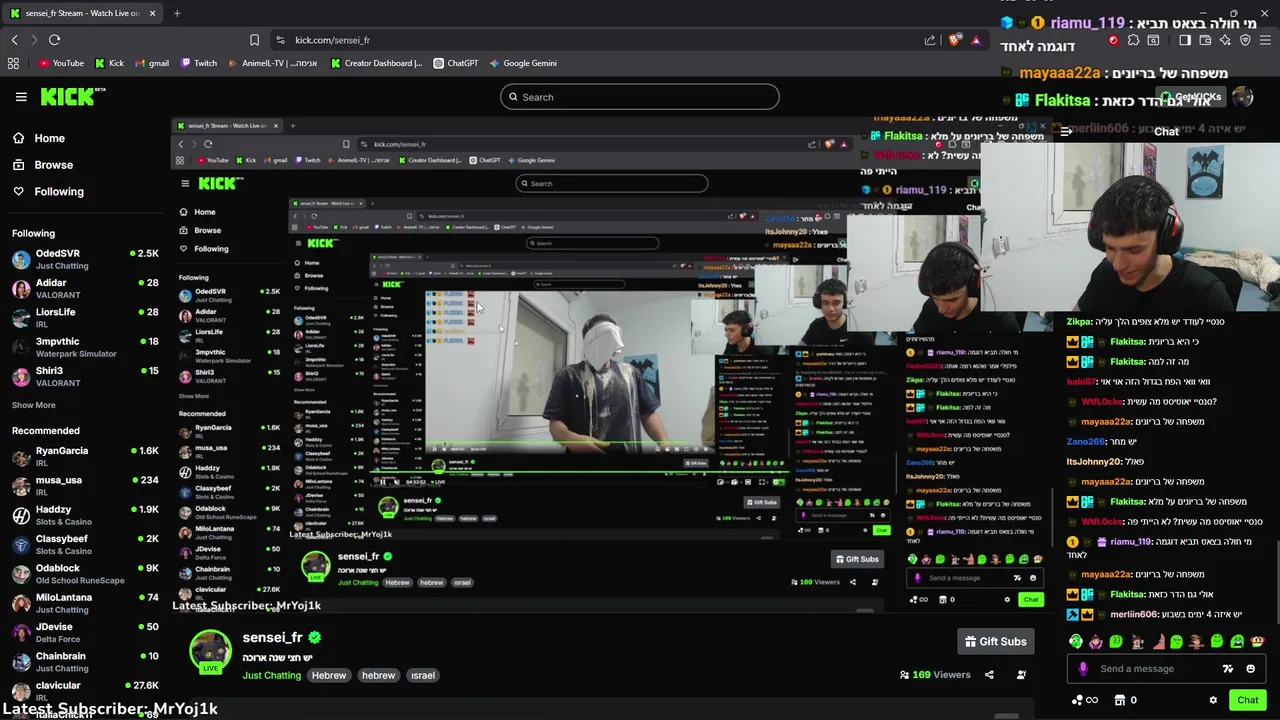Click the ItsJohnny20 username in chat

[x=1093, y=462]
